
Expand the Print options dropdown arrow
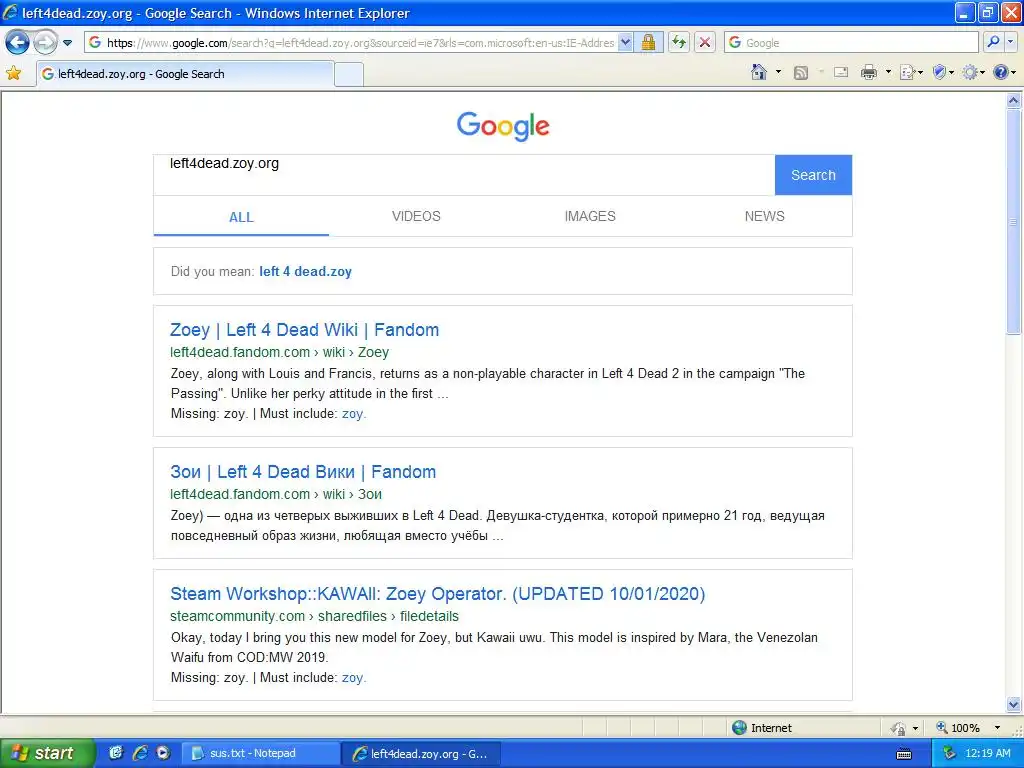pos(888,72)
